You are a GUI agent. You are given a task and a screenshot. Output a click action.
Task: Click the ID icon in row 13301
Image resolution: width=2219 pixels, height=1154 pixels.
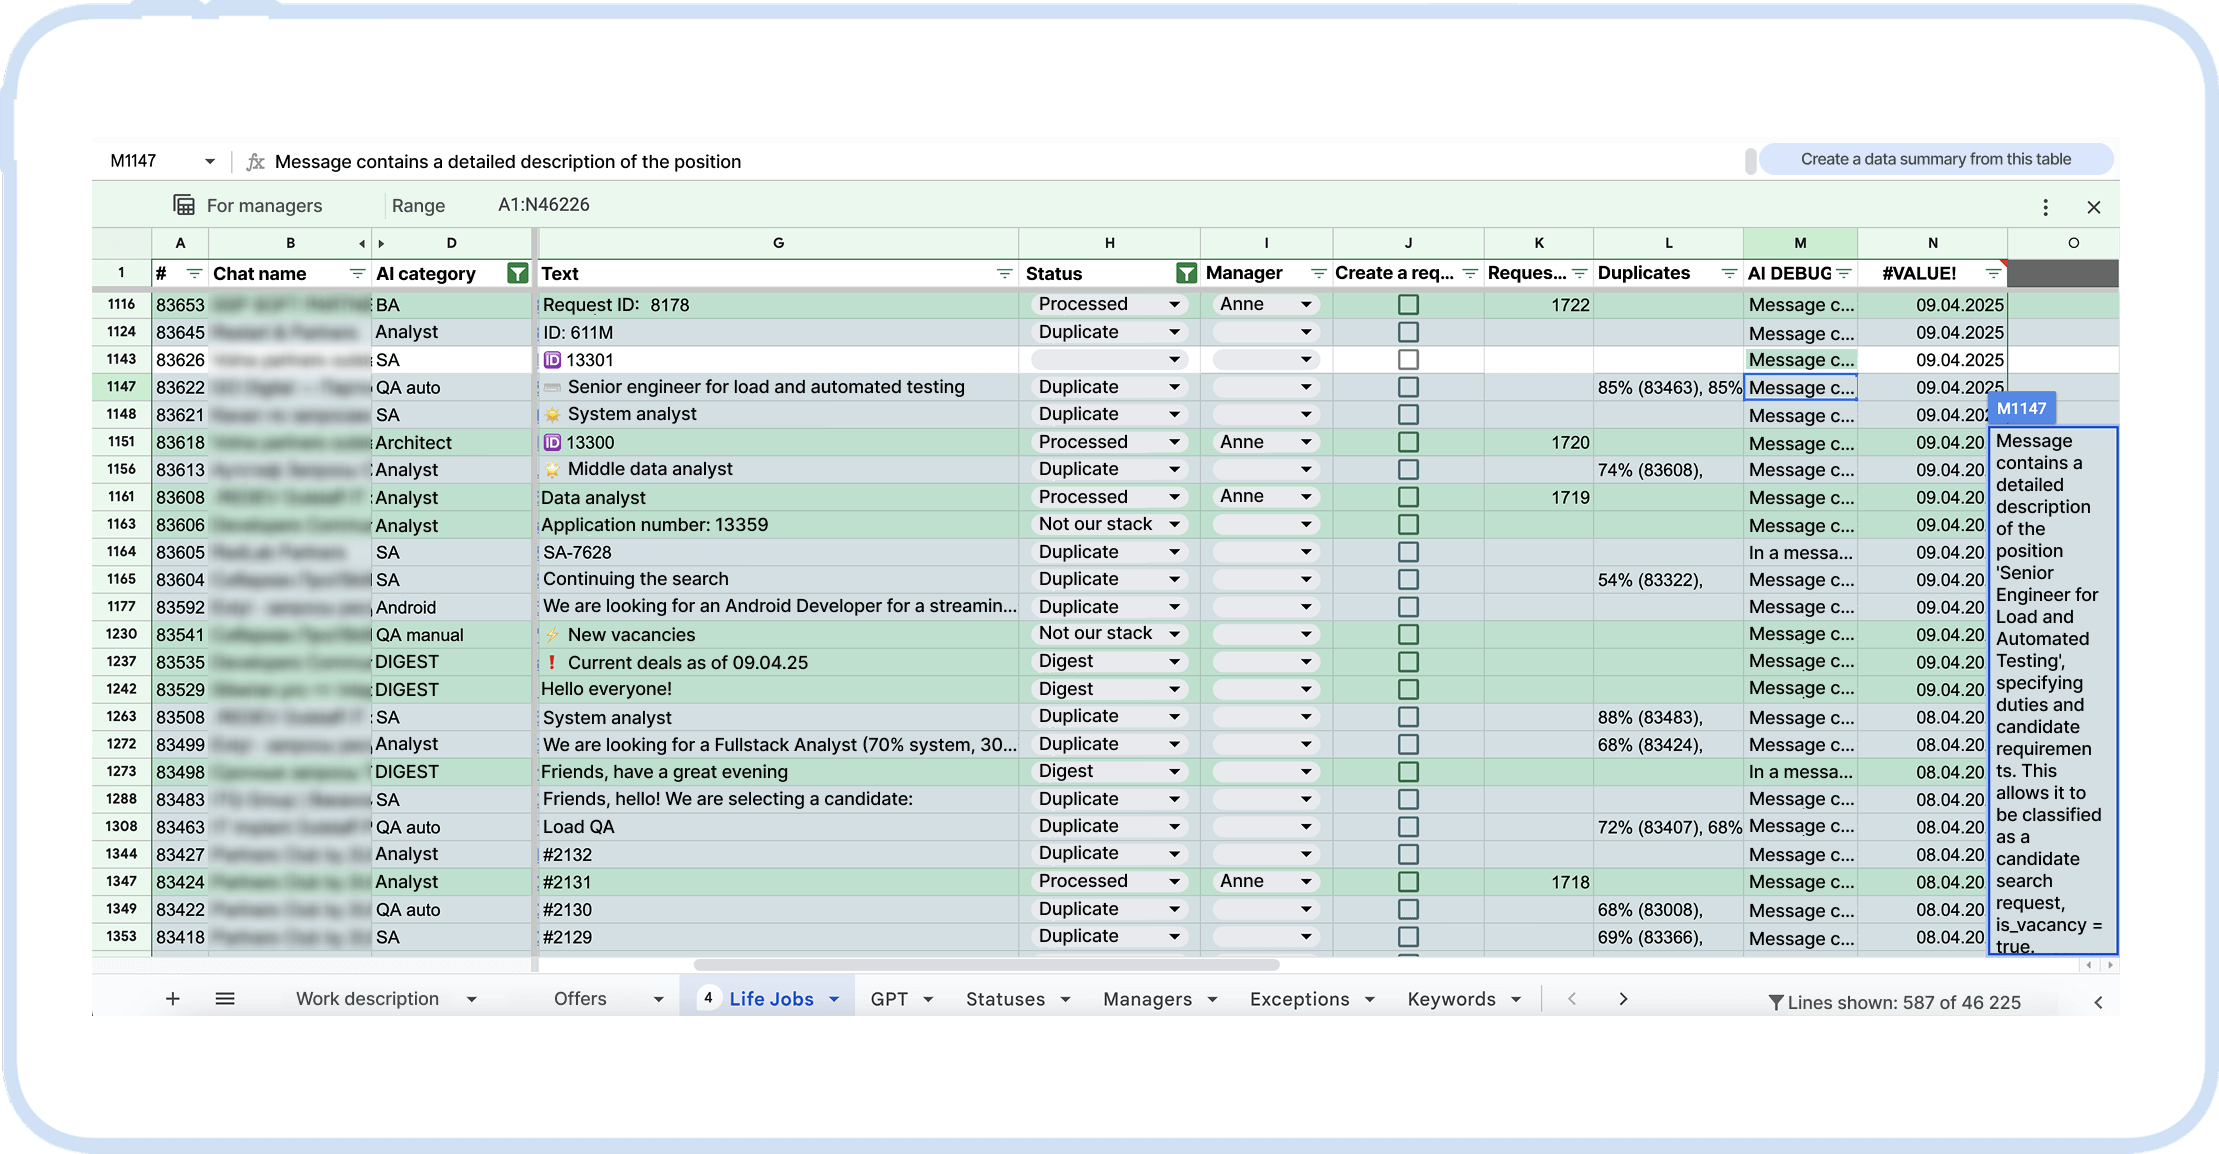(x=552, y=360)
